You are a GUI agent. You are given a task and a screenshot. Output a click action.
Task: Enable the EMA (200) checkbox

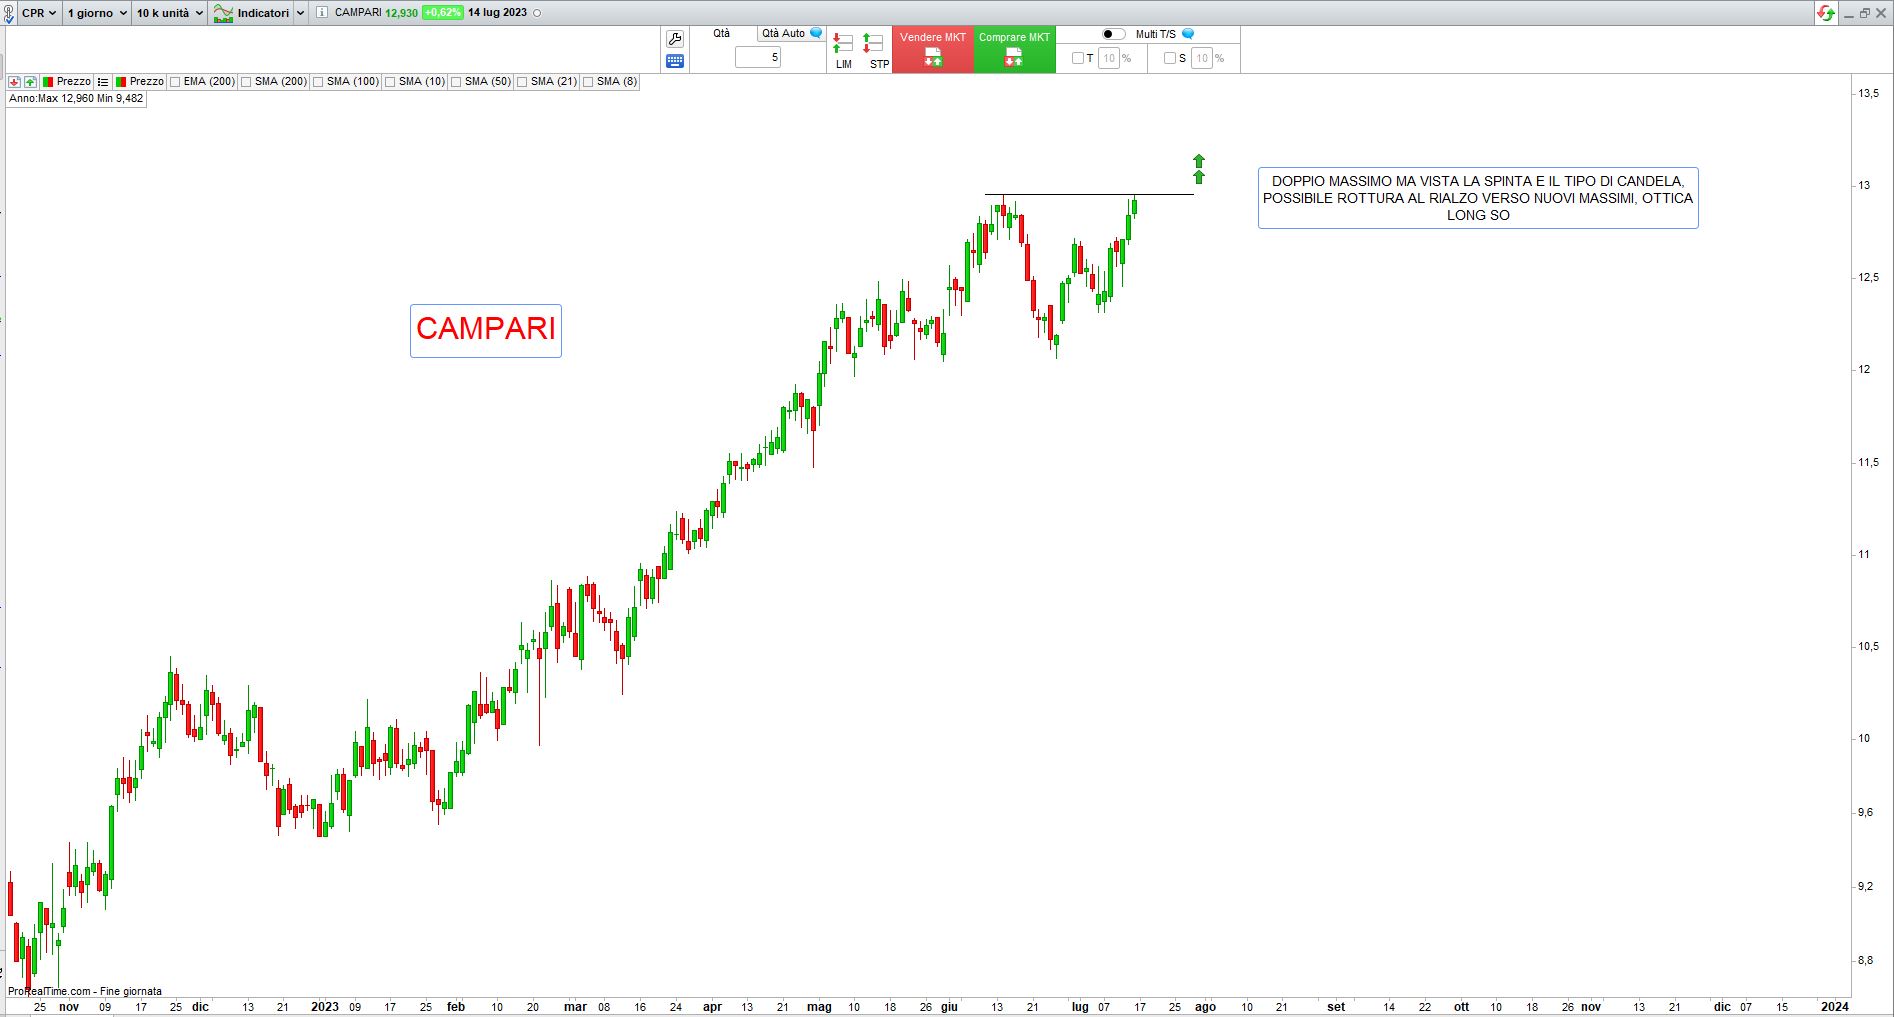[x=176, y=82]
